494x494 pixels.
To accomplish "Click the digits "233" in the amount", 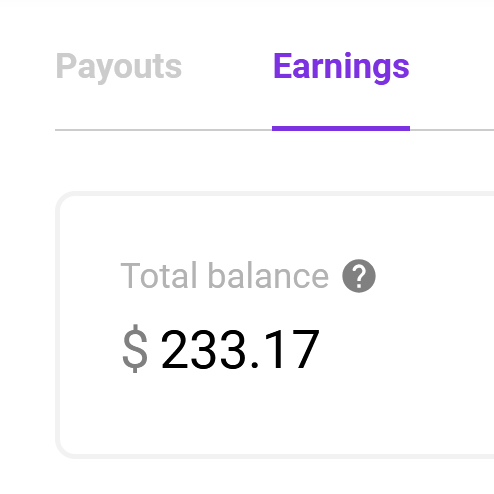I will [x=203, y=349].
